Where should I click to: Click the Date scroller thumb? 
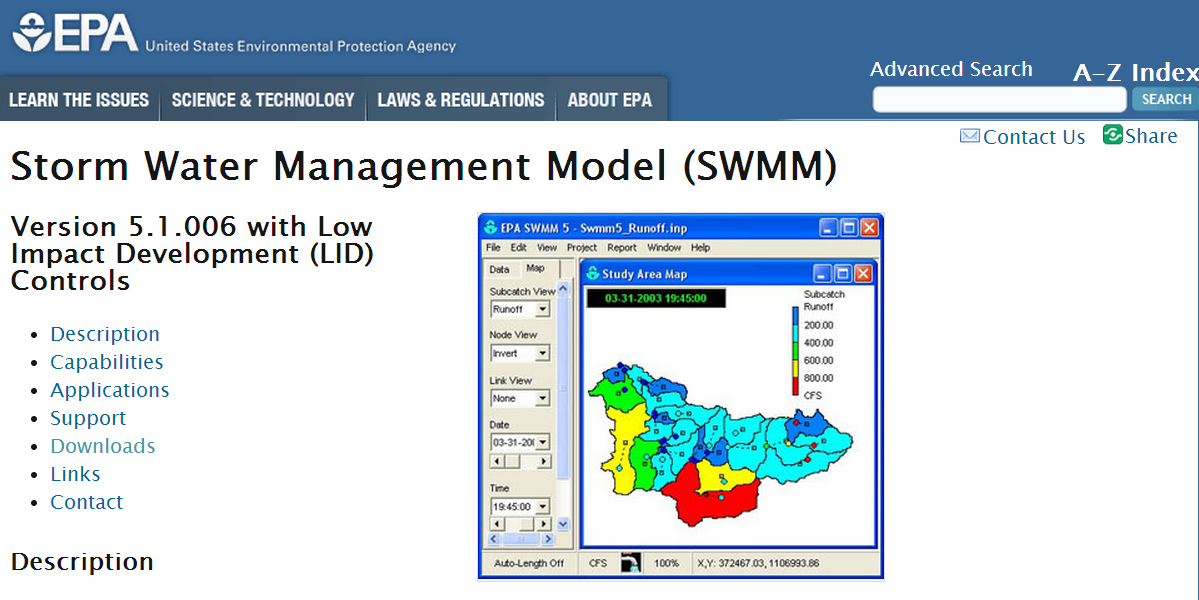pyautogui.click(x=513, y=462)
